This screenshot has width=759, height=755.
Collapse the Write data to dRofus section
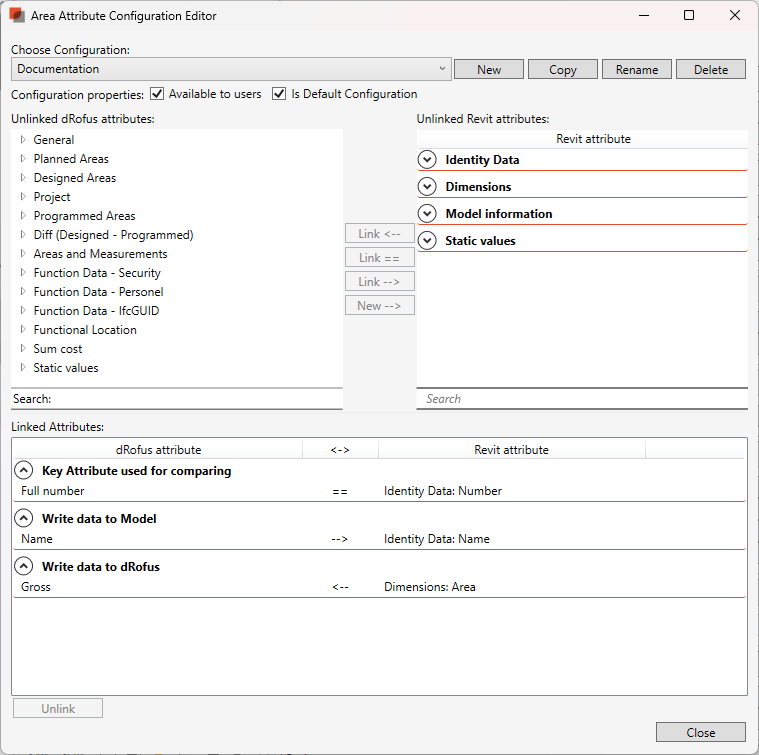click(x=23, y=566)
